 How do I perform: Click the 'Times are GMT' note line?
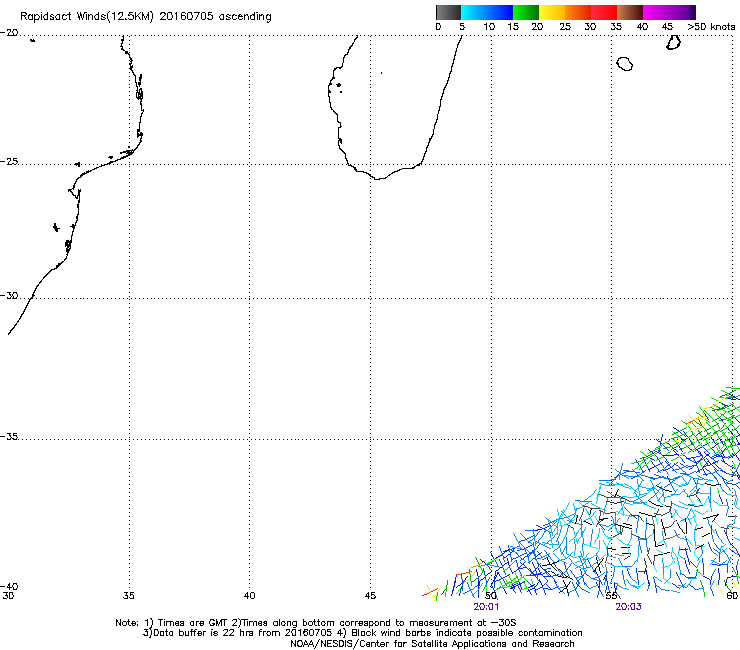click(x=316, y=623)
